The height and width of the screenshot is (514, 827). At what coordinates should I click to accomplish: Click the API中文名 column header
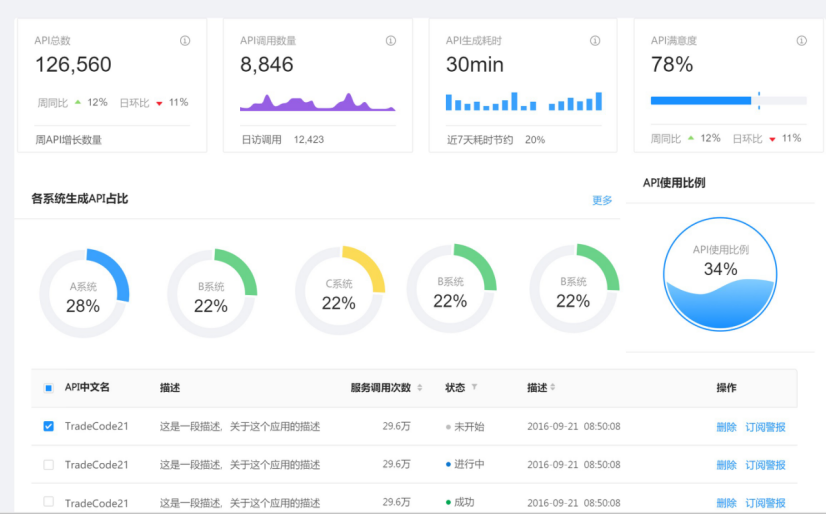[87, 387]
